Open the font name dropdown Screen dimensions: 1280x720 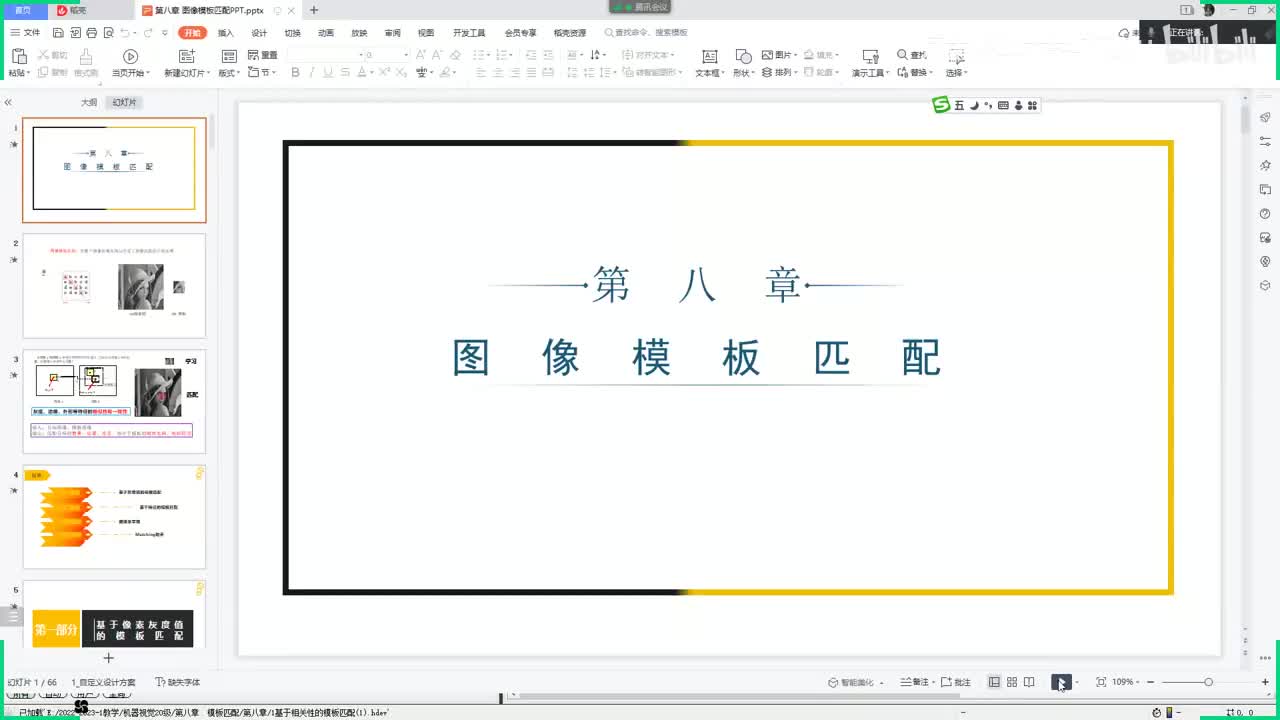click(361, 55)
